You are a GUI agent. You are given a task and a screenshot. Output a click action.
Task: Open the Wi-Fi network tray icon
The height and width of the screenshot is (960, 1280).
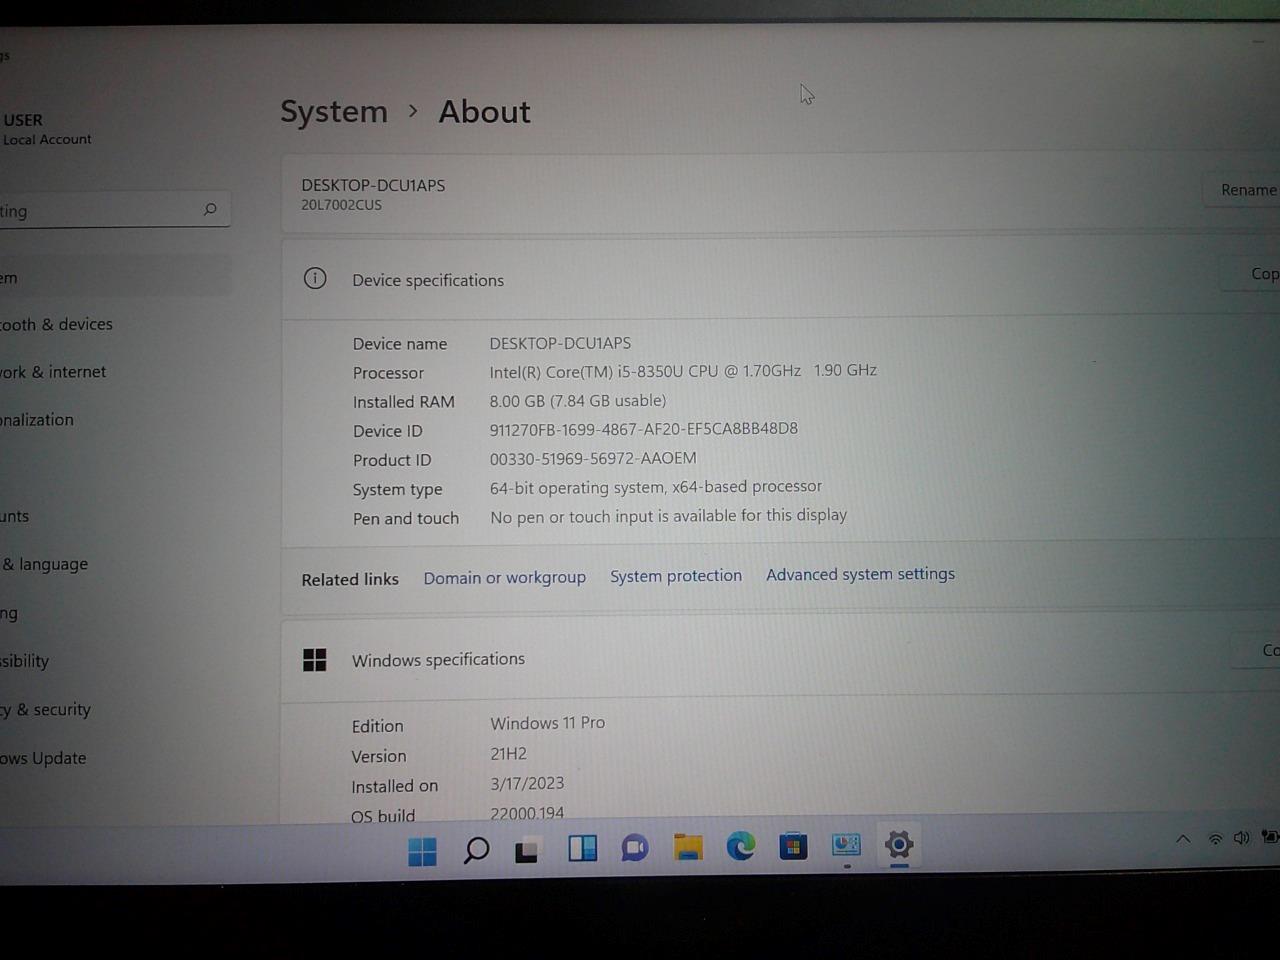pos(1215,838)
